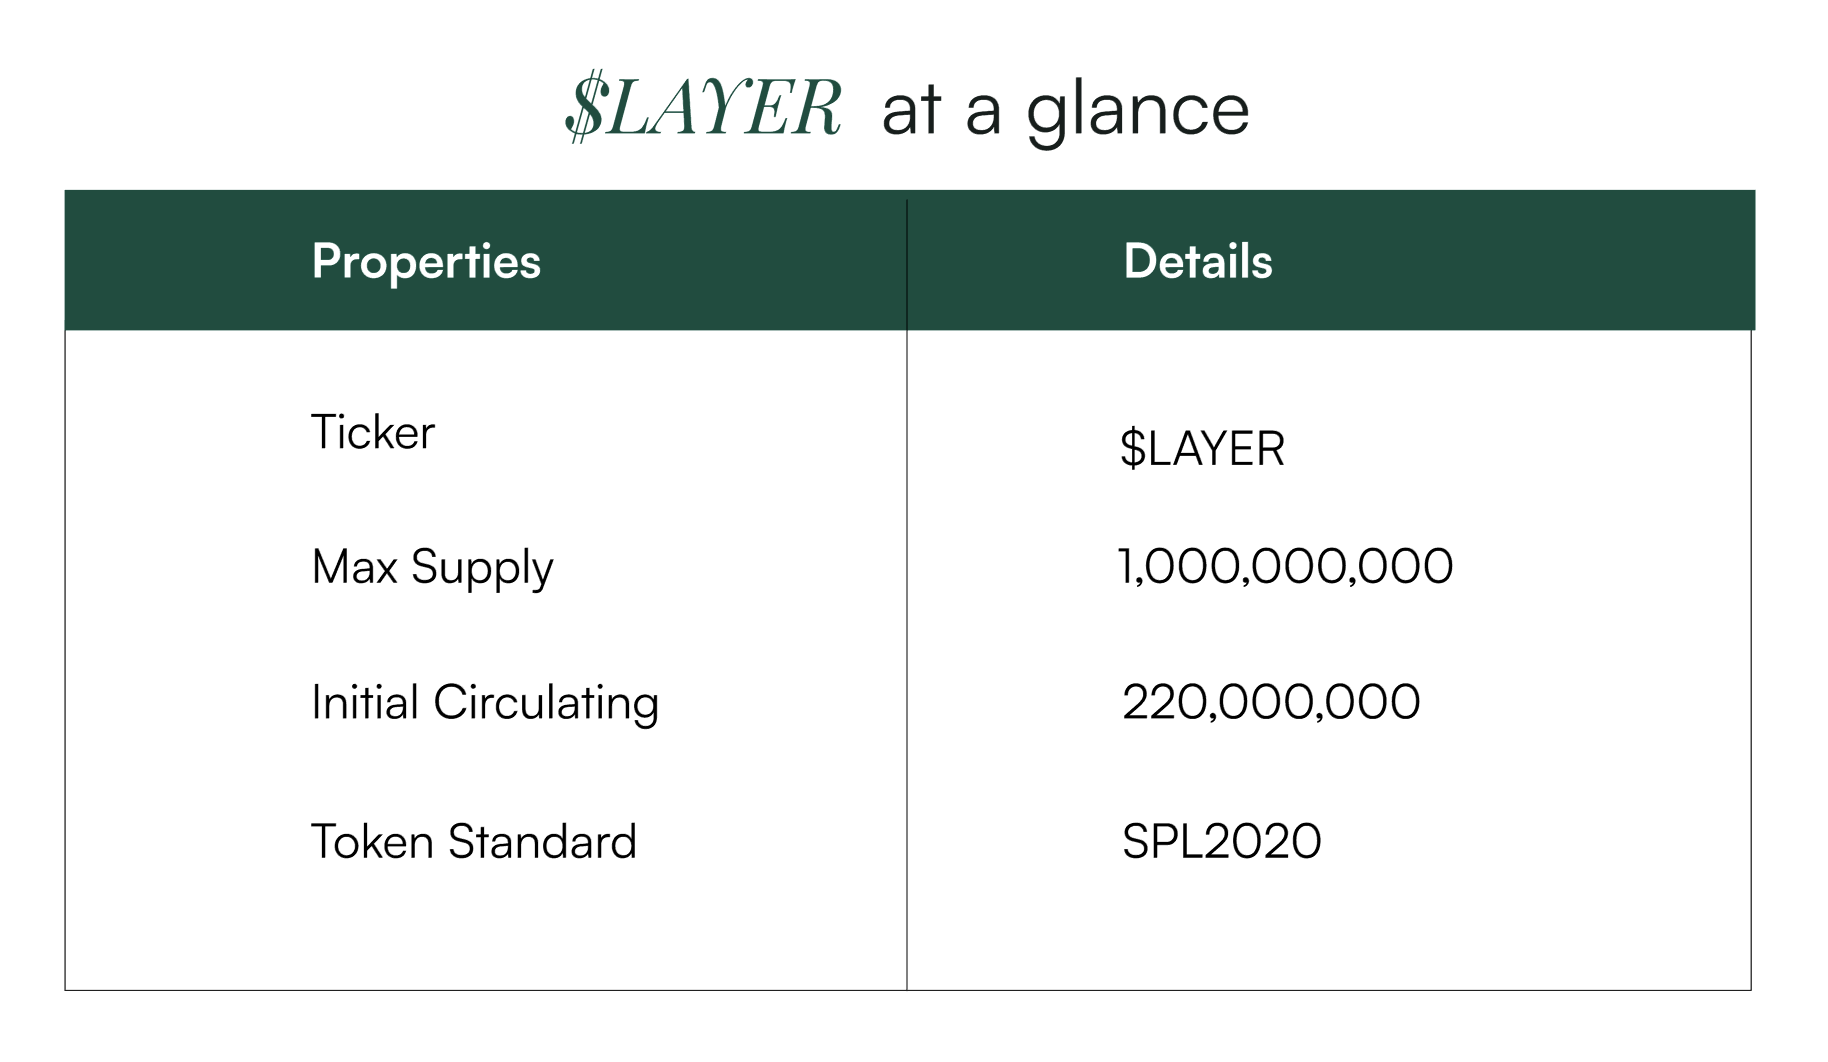Click the Ticker row label
Screen dimensions: 1828x1062
tap(373, 432)
